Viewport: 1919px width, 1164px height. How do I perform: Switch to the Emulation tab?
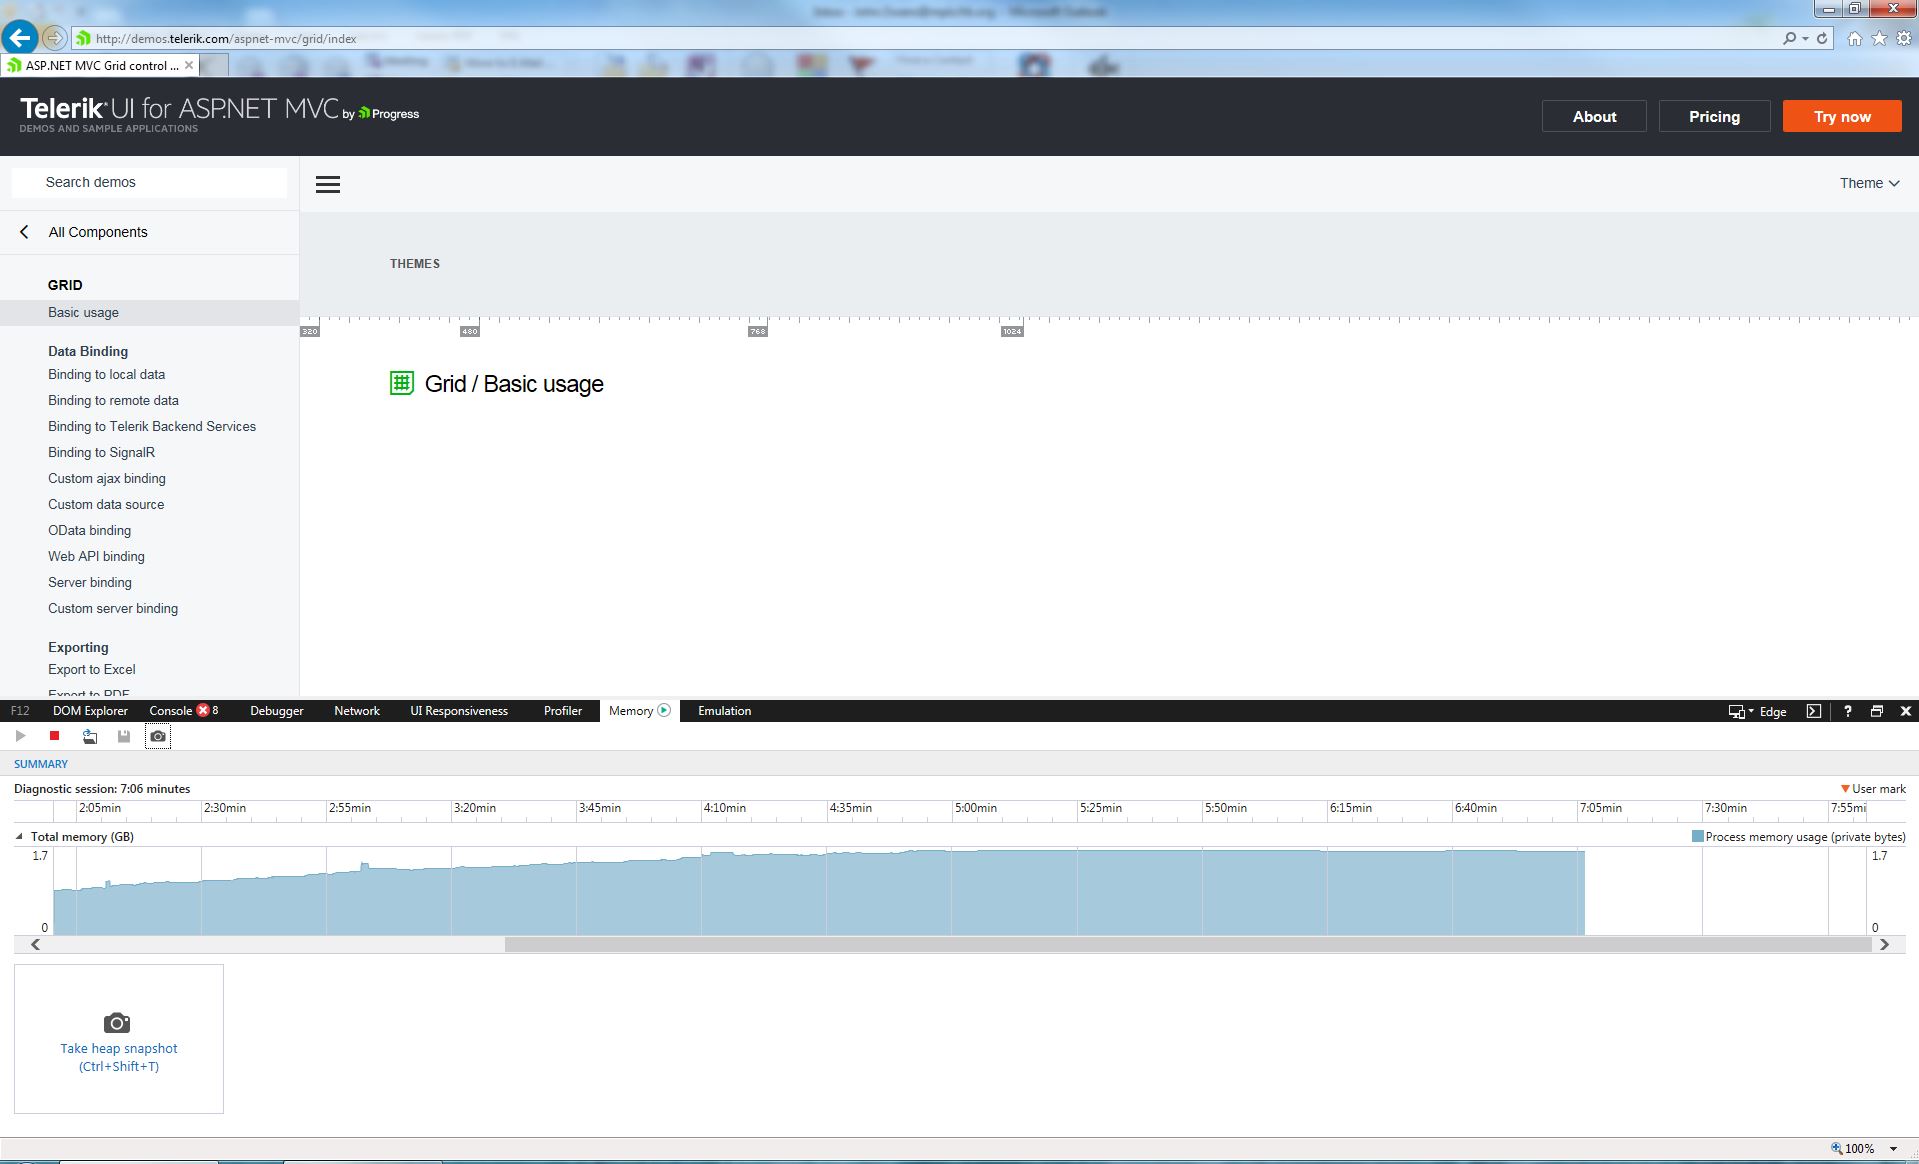(x=724, y=711)
